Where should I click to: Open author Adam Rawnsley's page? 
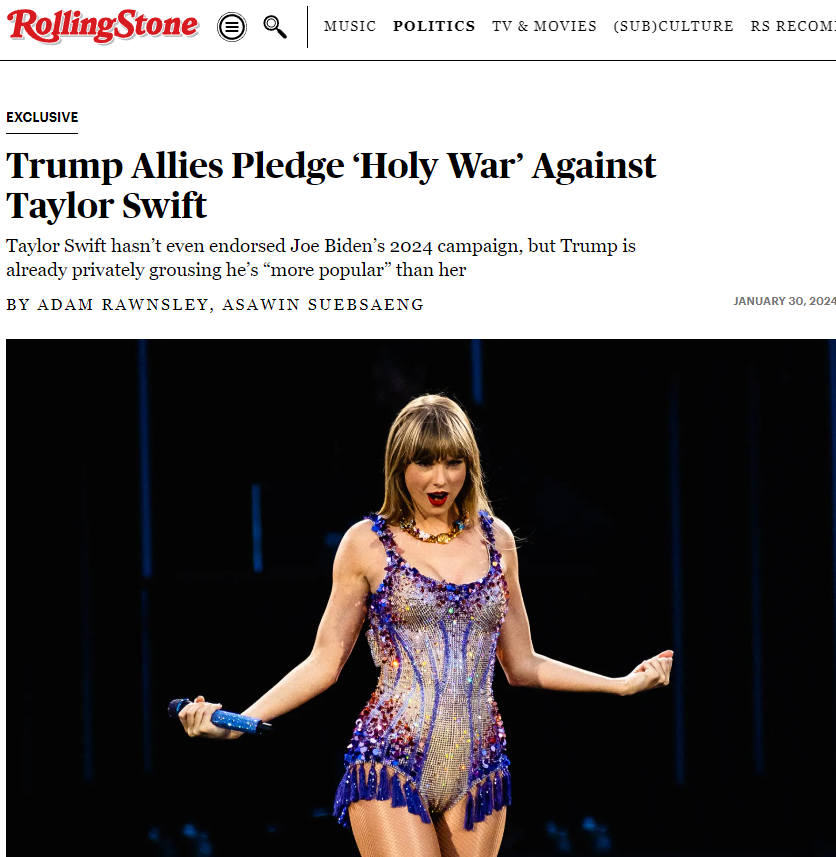pos(122,304)
